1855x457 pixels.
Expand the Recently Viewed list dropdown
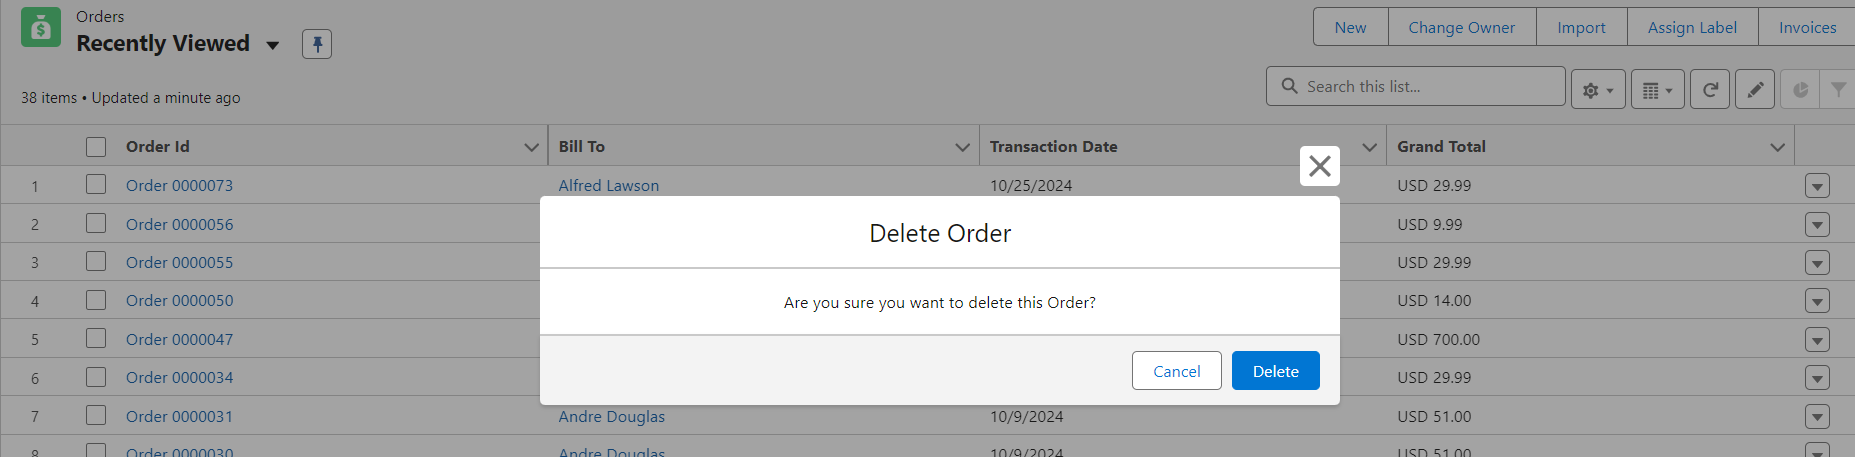coord(272,45)
